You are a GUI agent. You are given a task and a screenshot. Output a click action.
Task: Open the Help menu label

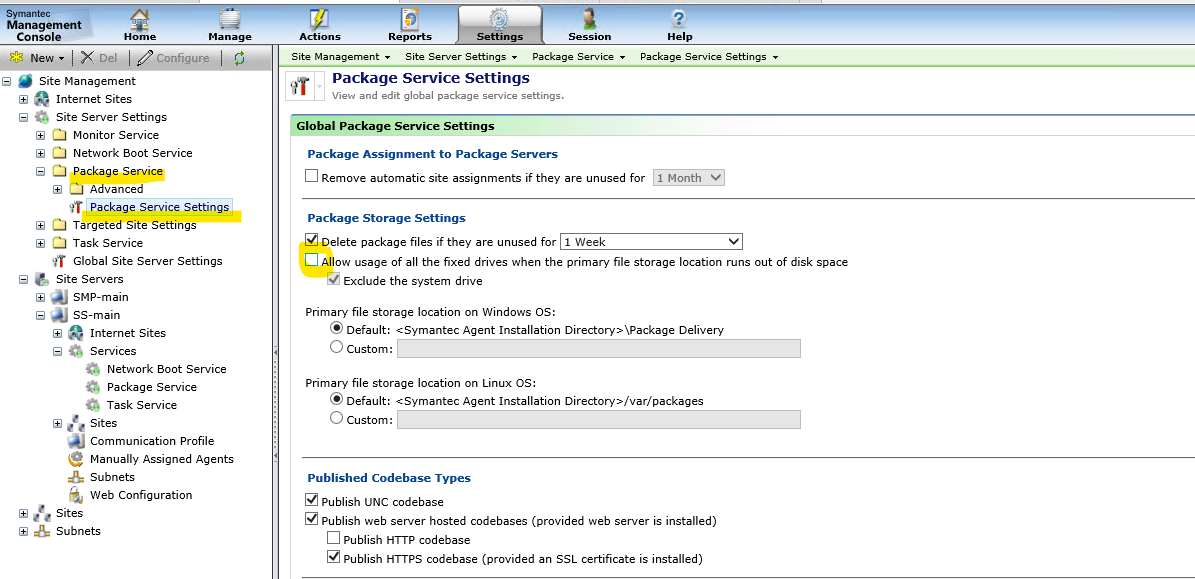point(679,37)
